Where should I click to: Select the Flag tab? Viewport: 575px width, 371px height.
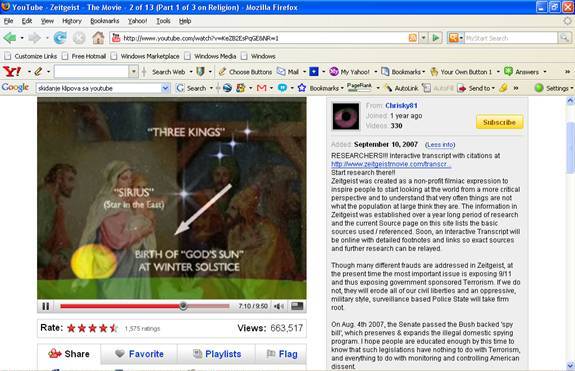click(282, 354)
